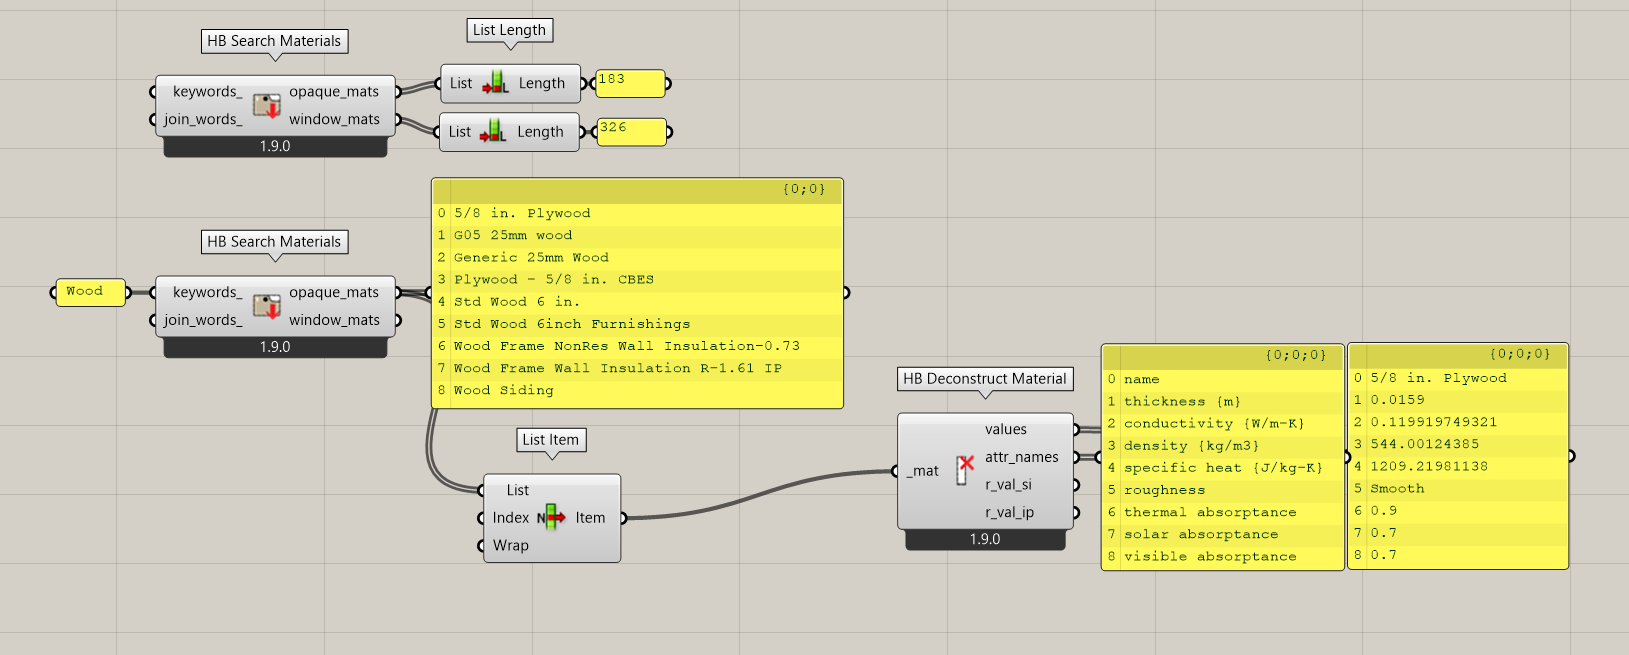The width and height of the screenshot is (1629, 655).
Task: Click the top HB Search Materials component icon
Action: click(x=266, y=105)
